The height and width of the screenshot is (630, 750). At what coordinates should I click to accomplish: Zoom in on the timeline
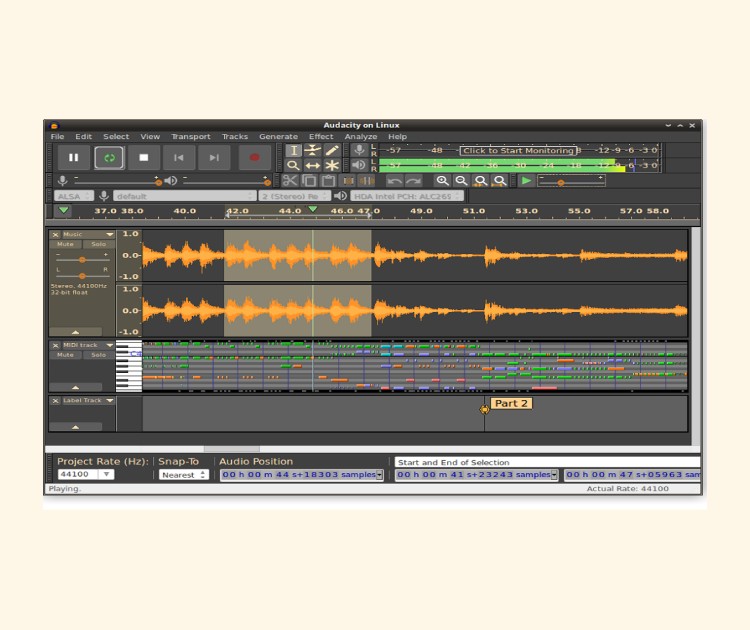pyautogui.click(x=442, y=181)
